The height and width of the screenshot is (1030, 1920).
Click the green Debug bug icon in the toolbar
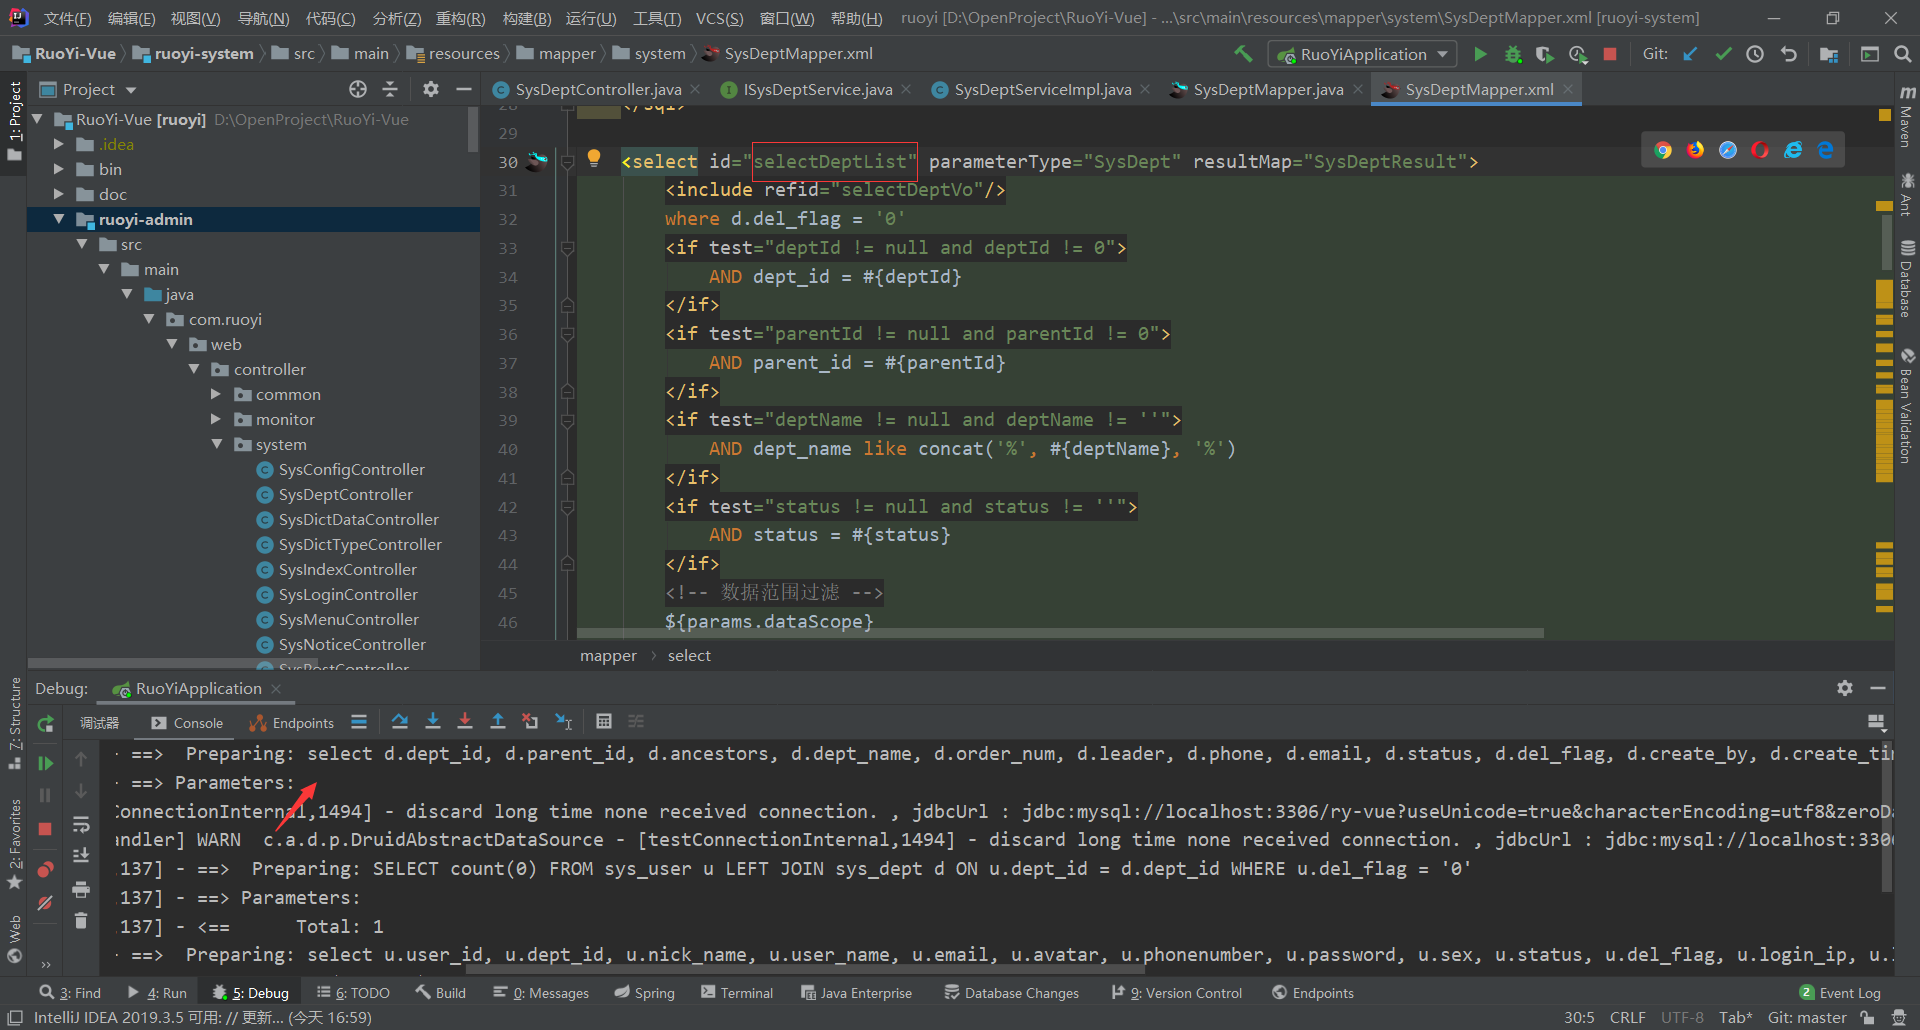click(1513, 54)
